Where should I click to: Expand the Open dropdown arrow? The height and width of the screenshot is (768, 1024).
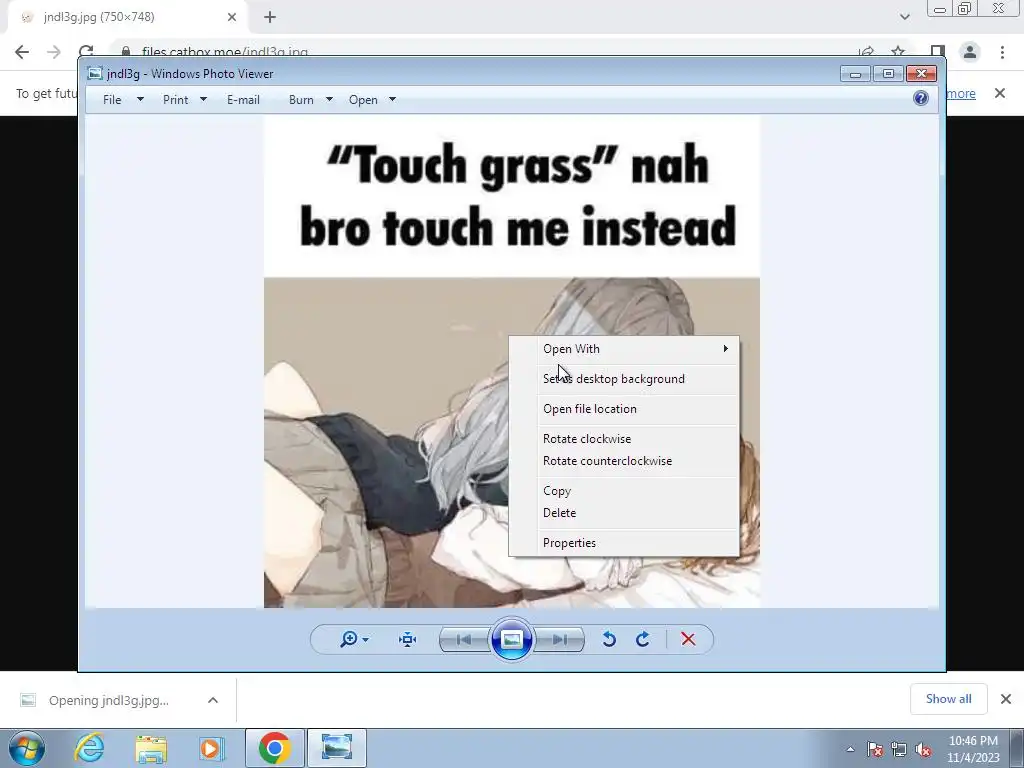coord(392,99)
